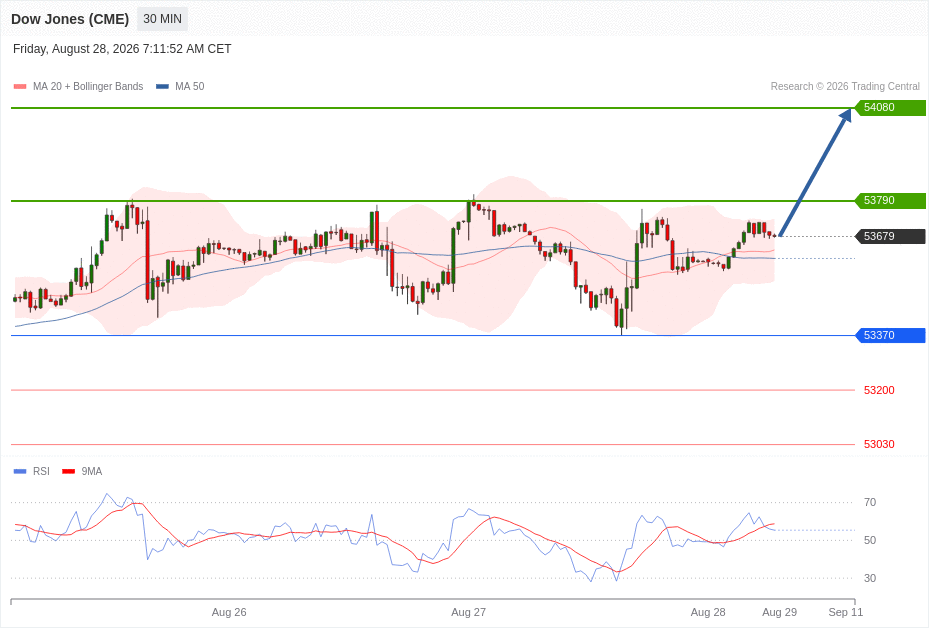Click the 53370 pivot price tag

(x=890, y=335)
